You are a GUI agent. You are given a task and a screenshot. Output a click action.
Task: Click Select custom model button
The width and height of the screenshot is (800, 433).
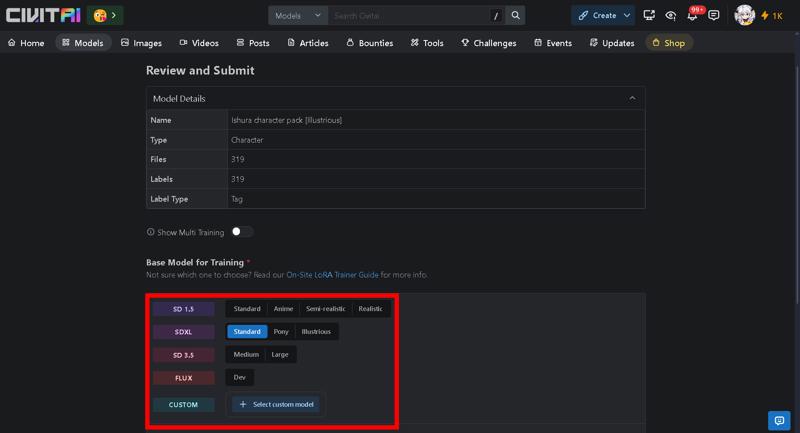276,404
